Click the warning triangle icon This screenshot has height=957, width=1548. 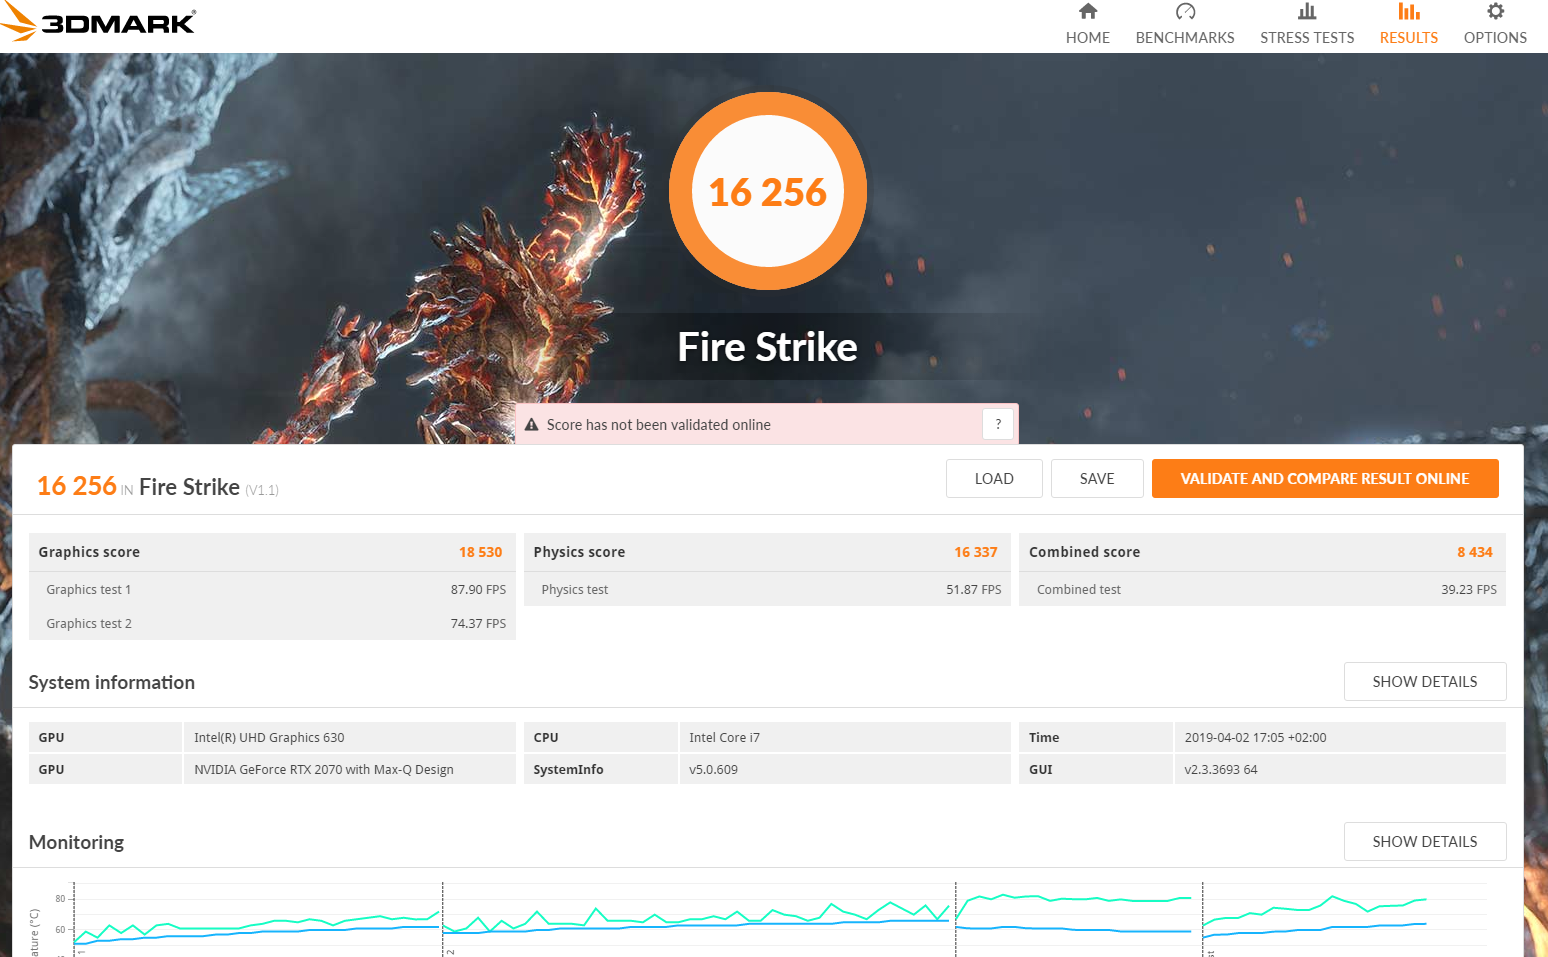[x=532, y=425]
